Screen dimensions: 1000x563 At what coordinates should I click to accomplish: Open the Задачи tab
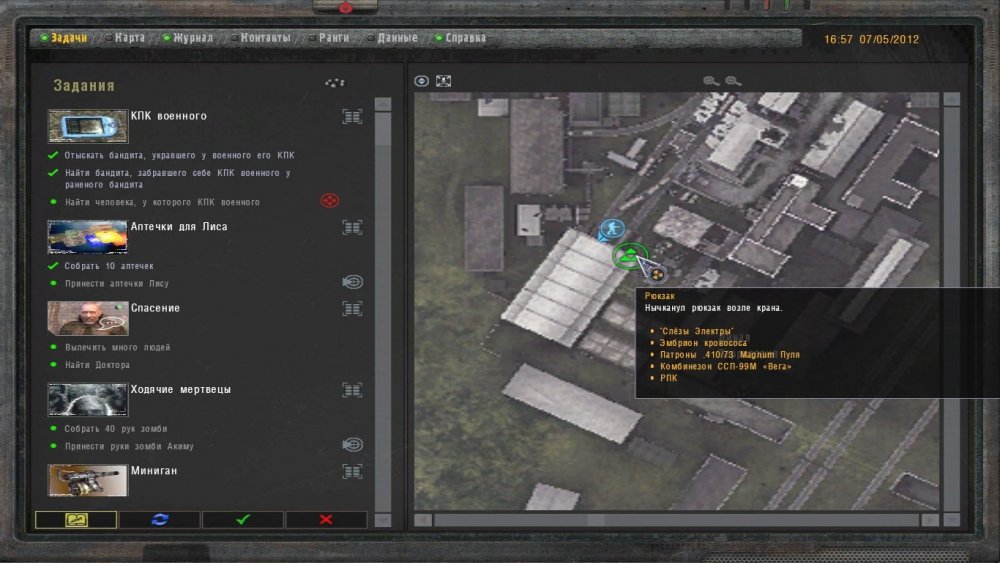coord(63,38)
